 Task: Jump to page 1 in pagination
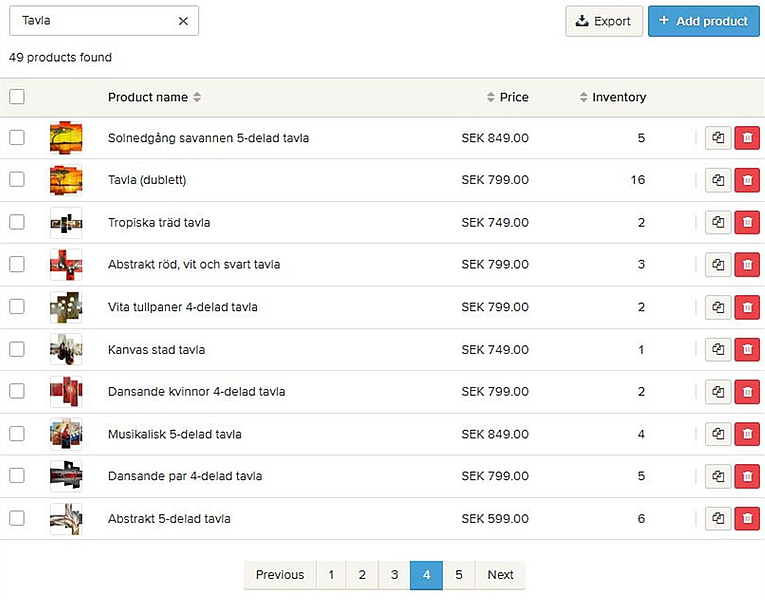click(330, 575)
